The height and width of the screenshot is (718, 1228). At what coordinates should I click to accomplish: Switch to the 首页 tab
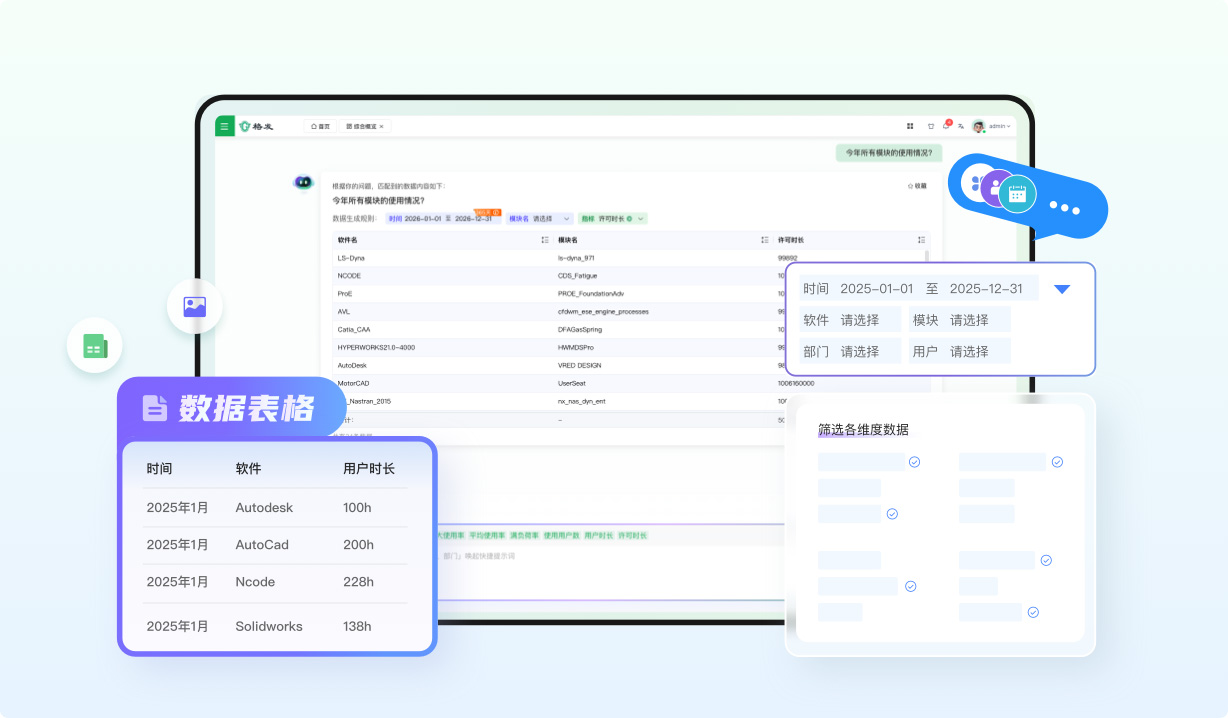320,127
